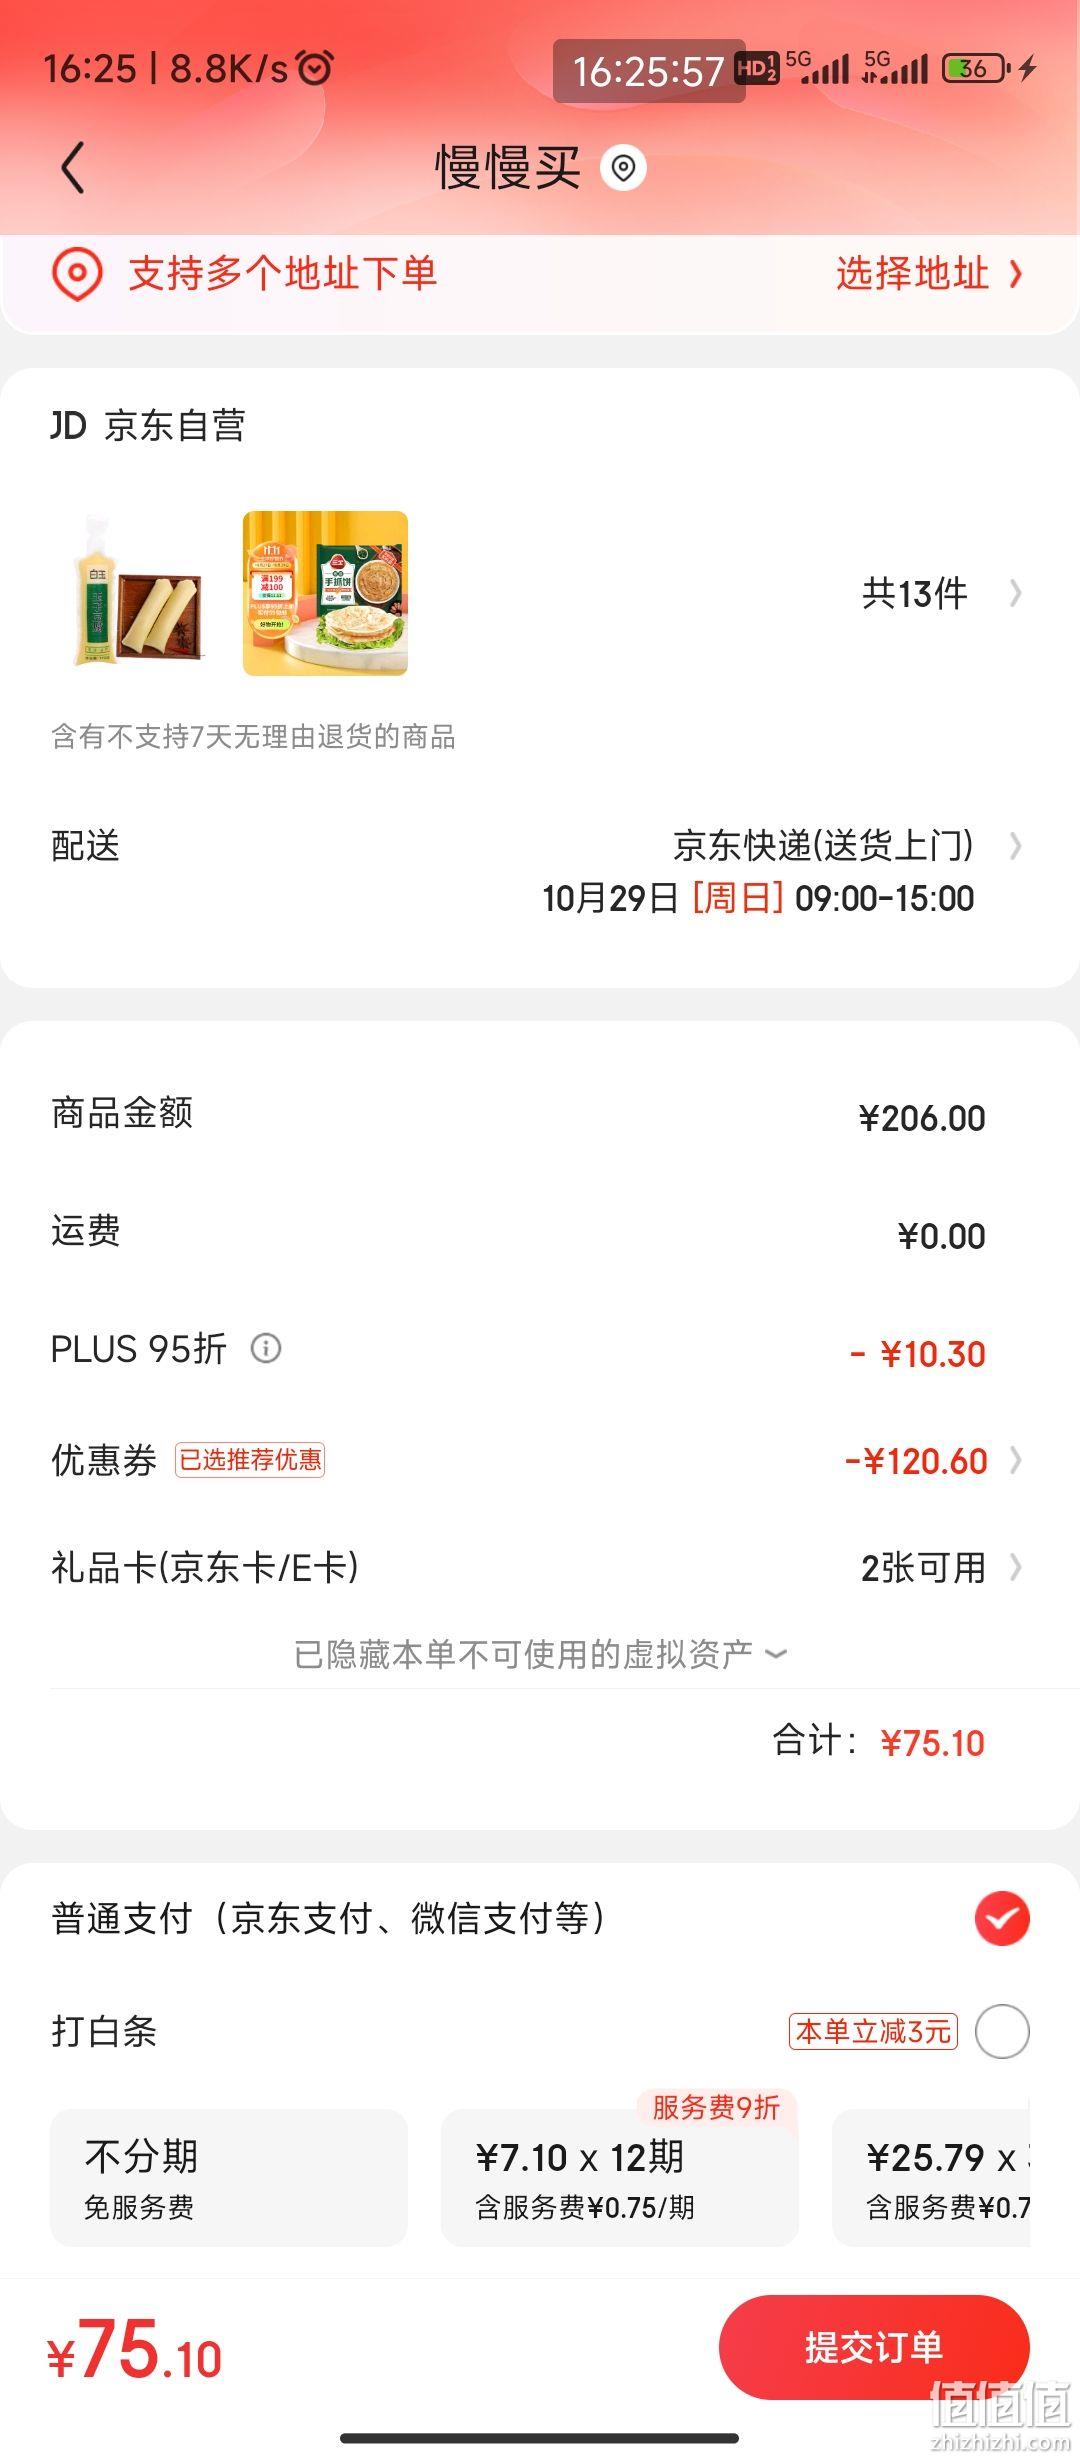Tap the back arrow icon
This screenshot has width=1080, height=2460.
[x=73, y=168]
